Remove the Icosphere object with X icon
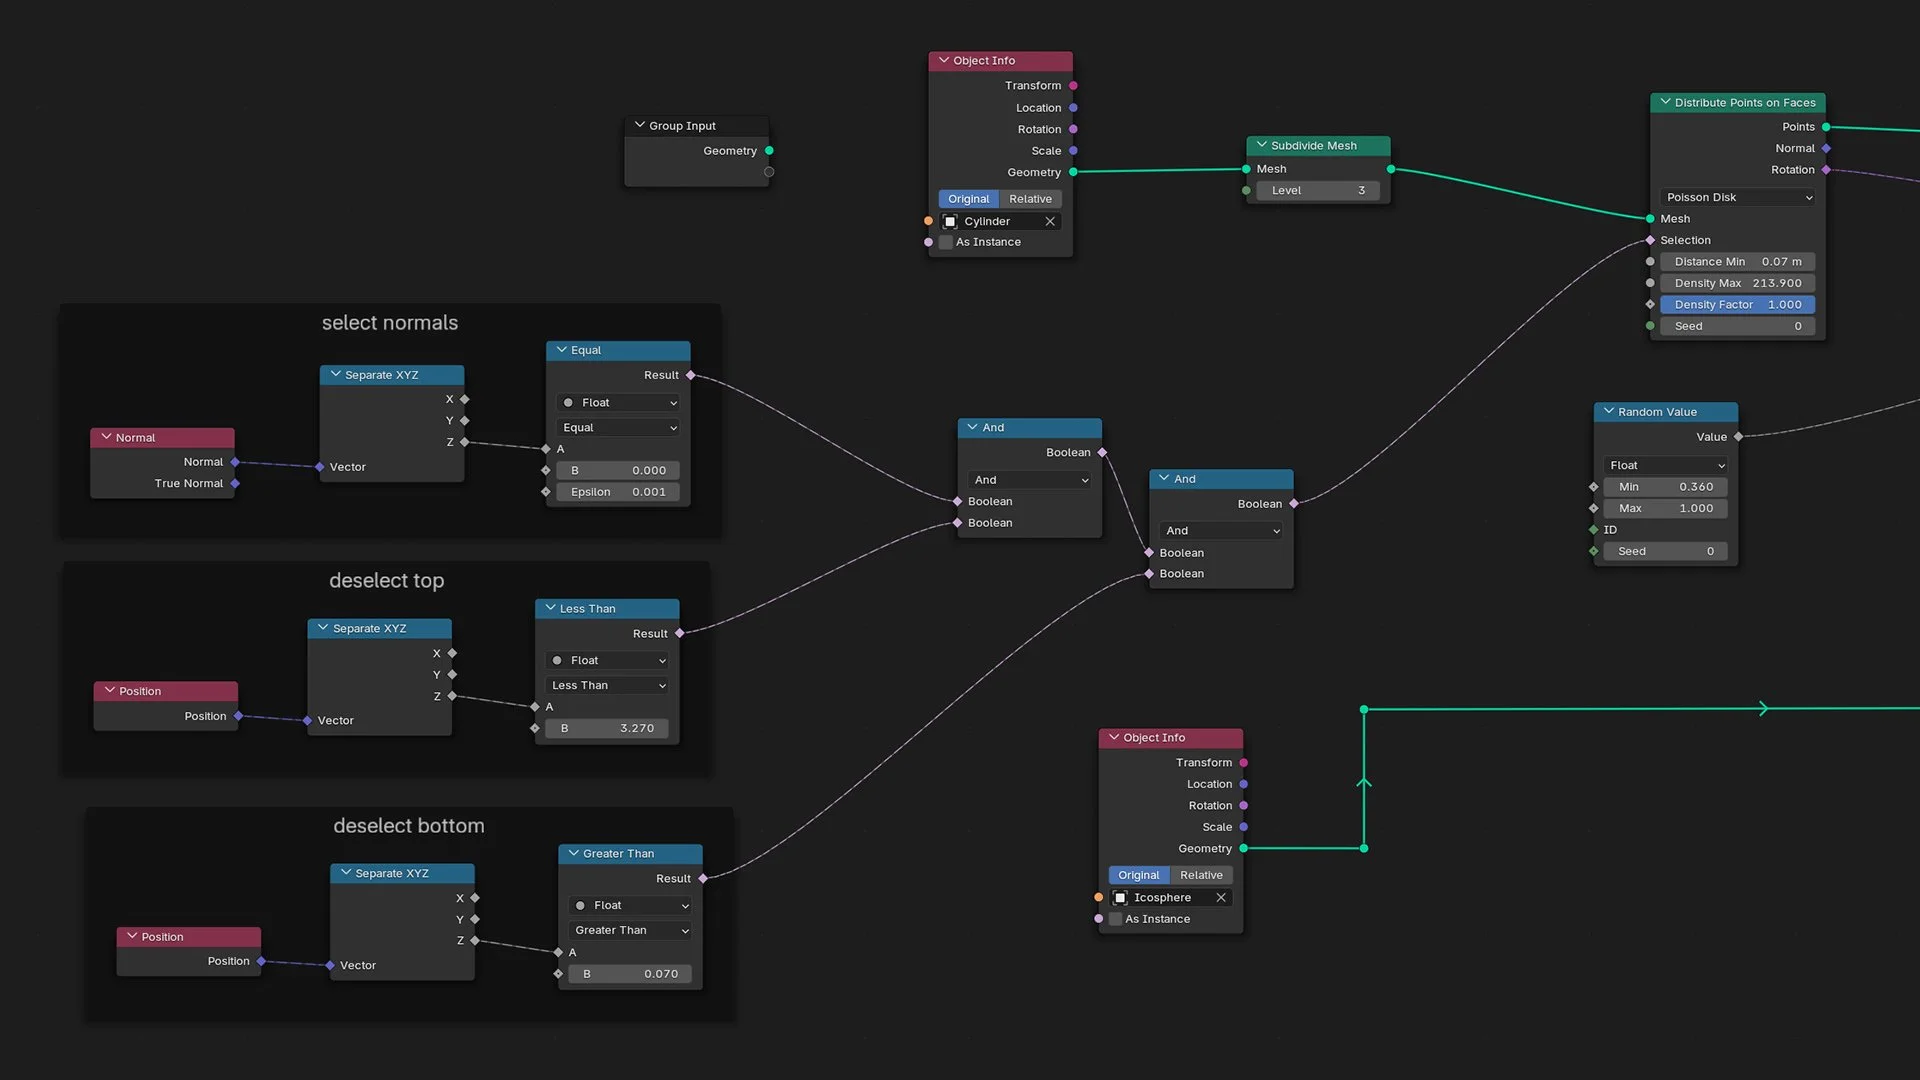 (1220, 897)
